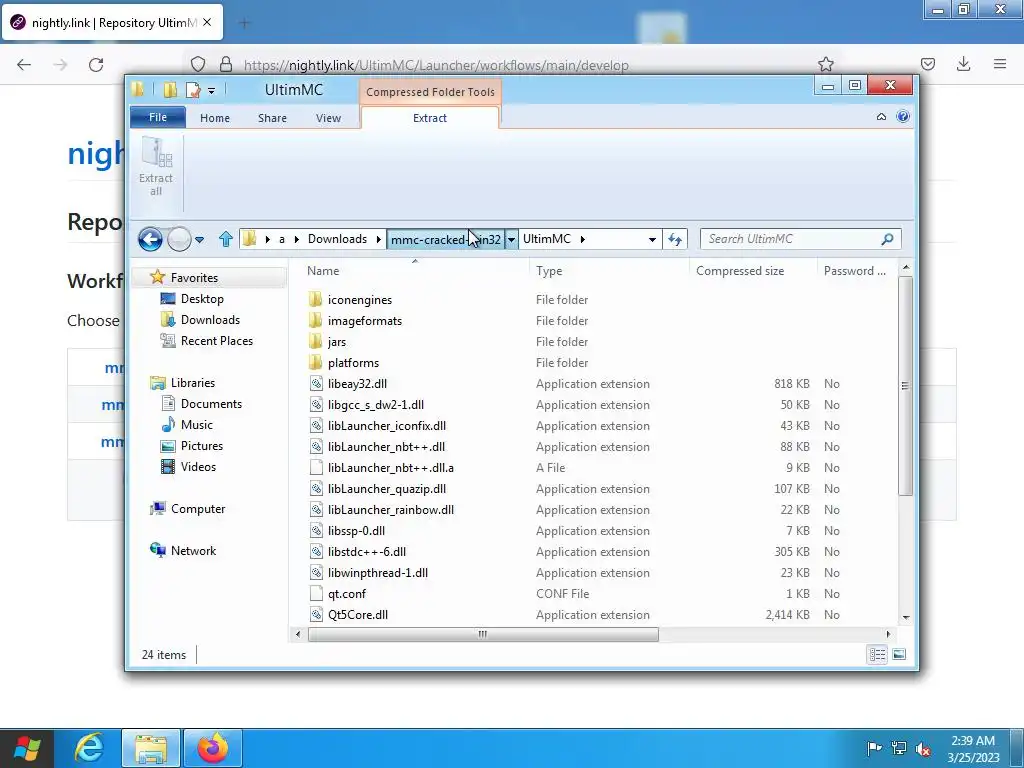1024x768 pixels.
Task: Select the platforms folder row
Action: 594,362
